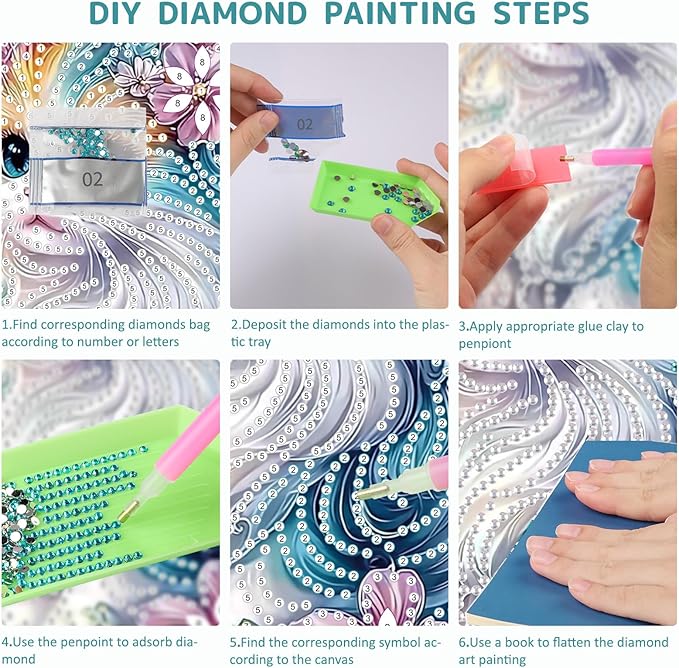Screen dimensions: 679x668
Task: Click the blue 02 bag held in fingers
Action: pyautogui.click(x=301, y=120)
